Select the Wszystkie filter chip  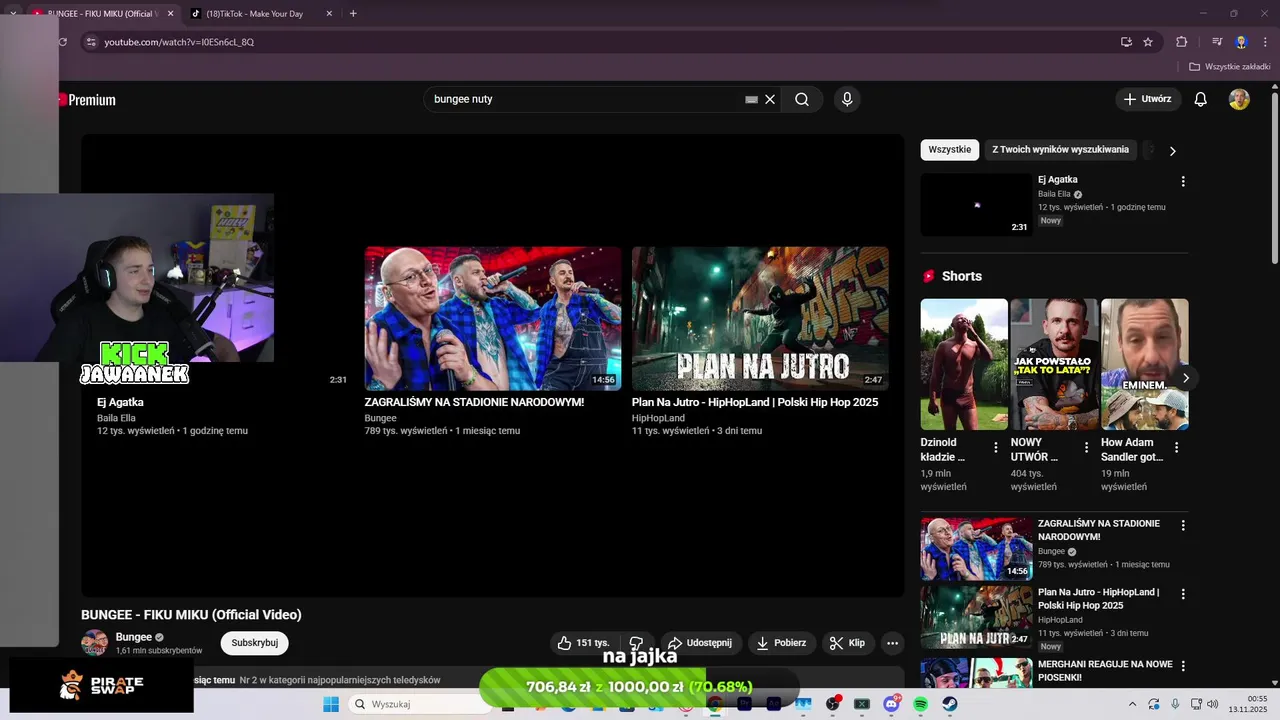tap(949, 150)
